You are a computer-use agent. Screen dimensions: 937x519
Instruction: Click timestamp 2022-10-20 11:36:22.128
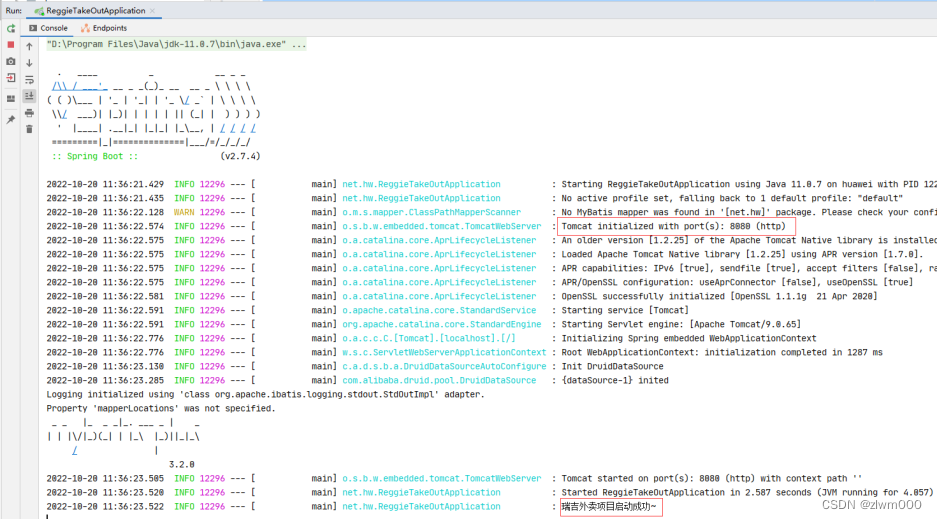coord(105,213)
